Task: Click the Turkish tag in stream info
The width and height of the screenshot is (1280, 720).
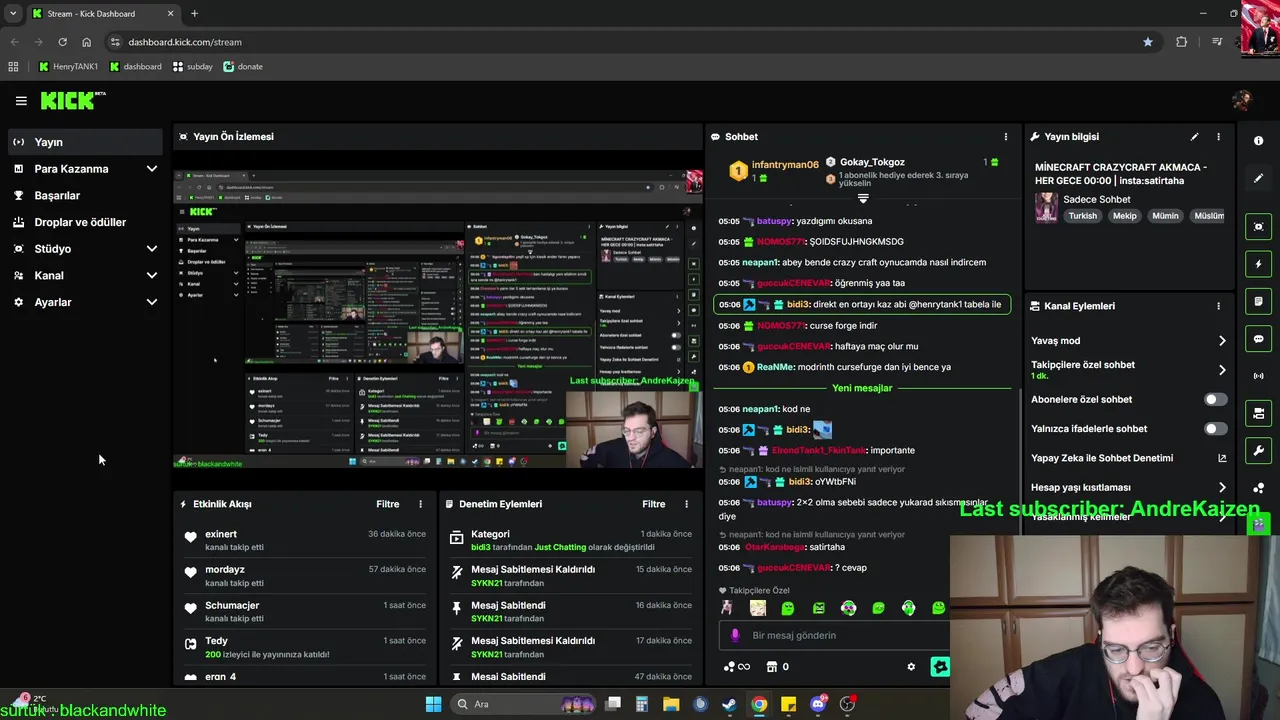Action: tap(1082, 216)
